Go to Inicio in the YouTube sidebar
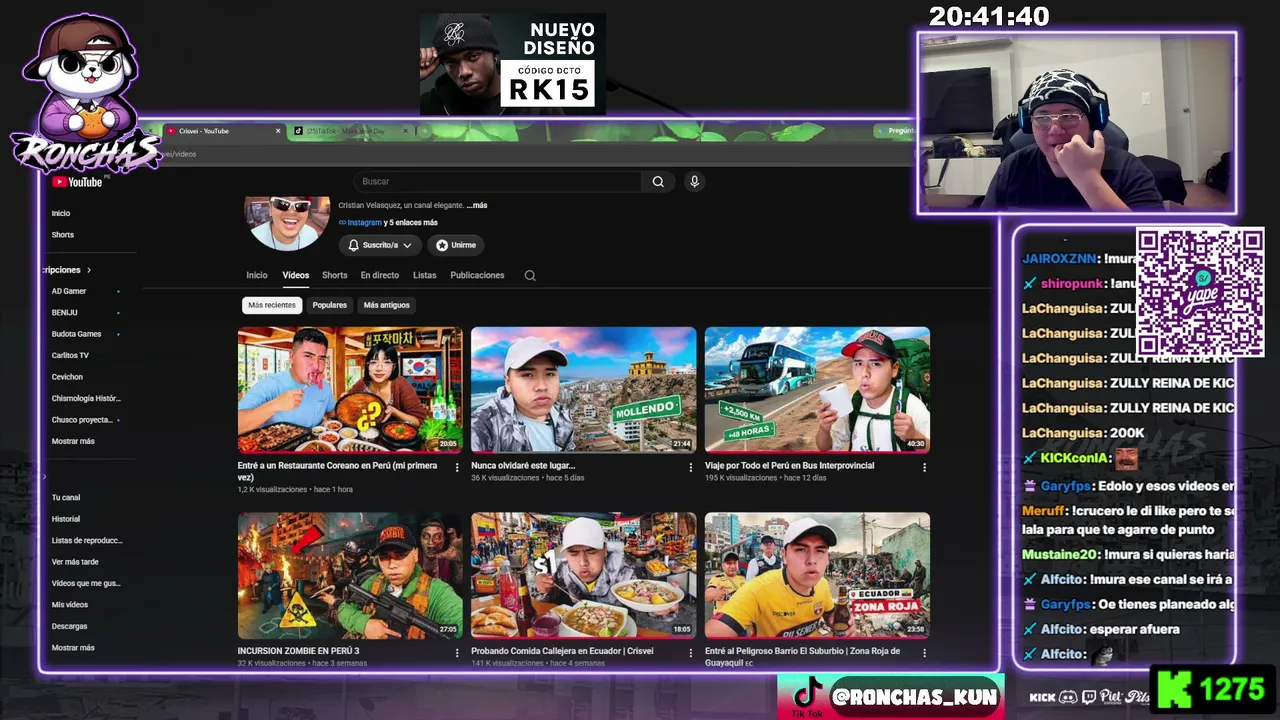 tap(61, 213)
